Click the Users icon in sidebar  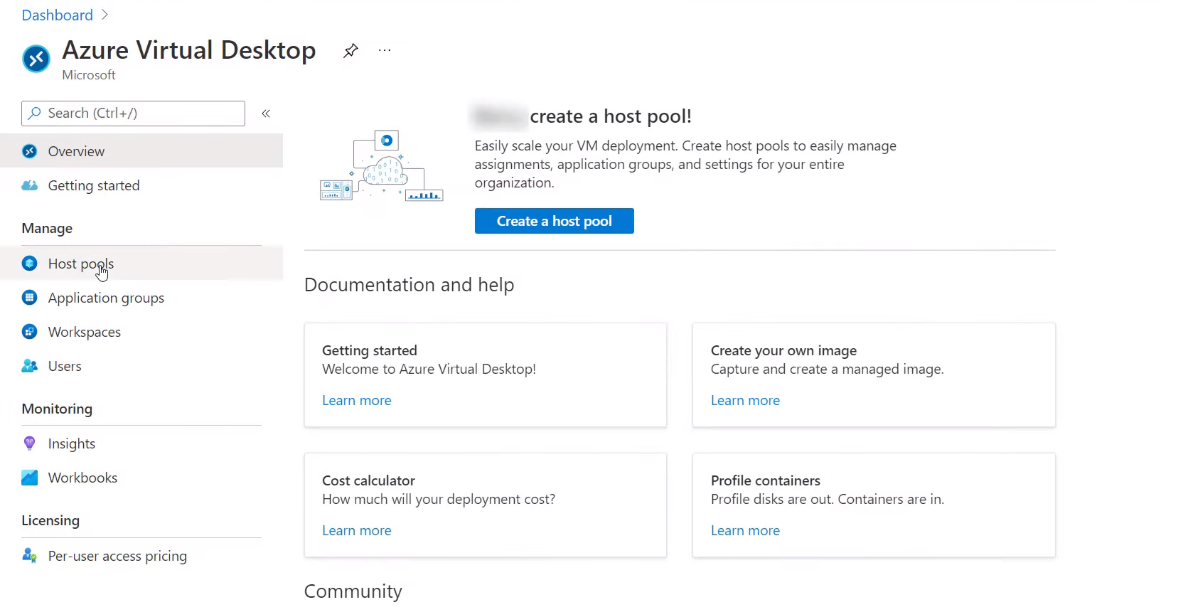tap(30, 366)
